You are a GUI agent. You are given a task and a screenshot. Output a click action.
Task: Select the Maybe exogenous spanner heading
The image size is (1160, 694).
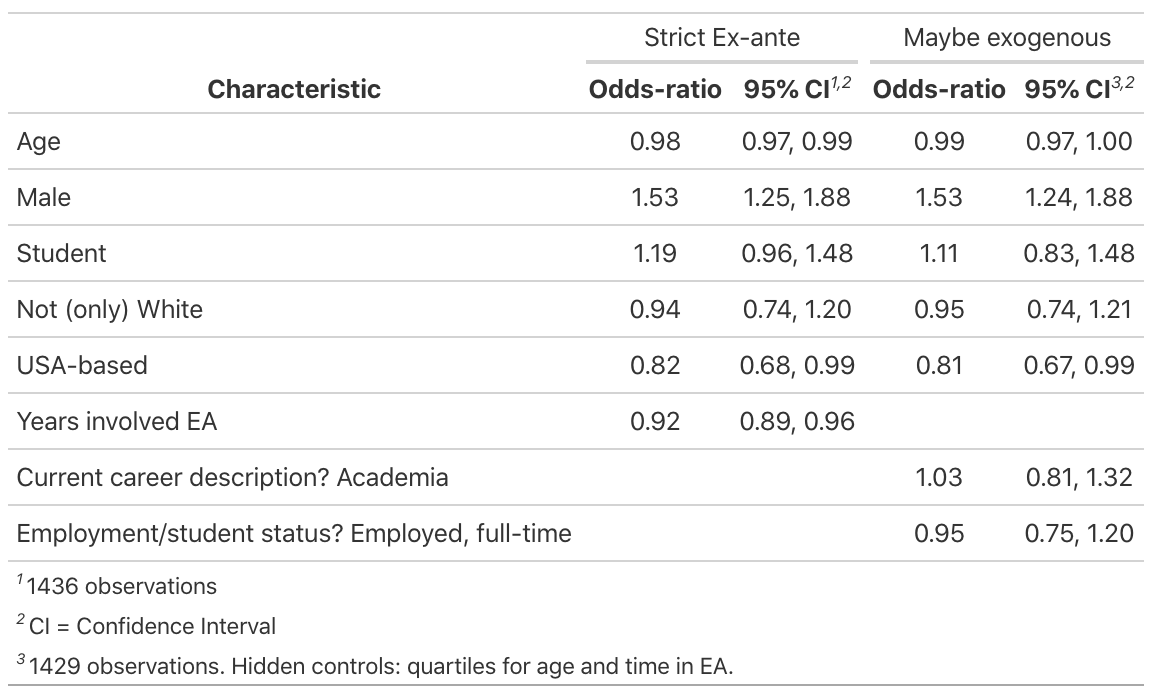1006,38
